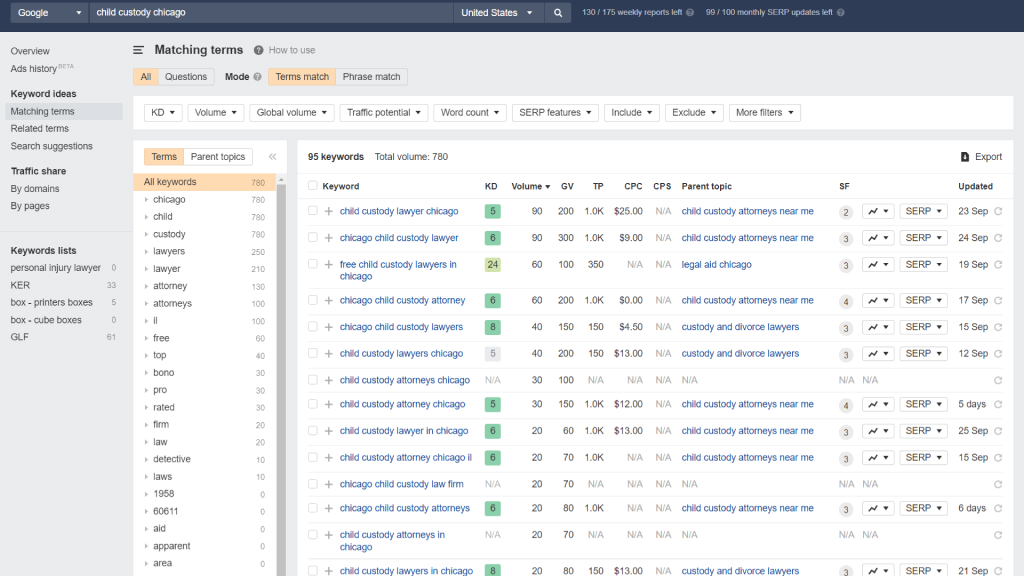Add chicago child custody lawyer to a keyword list

point(330,237)
